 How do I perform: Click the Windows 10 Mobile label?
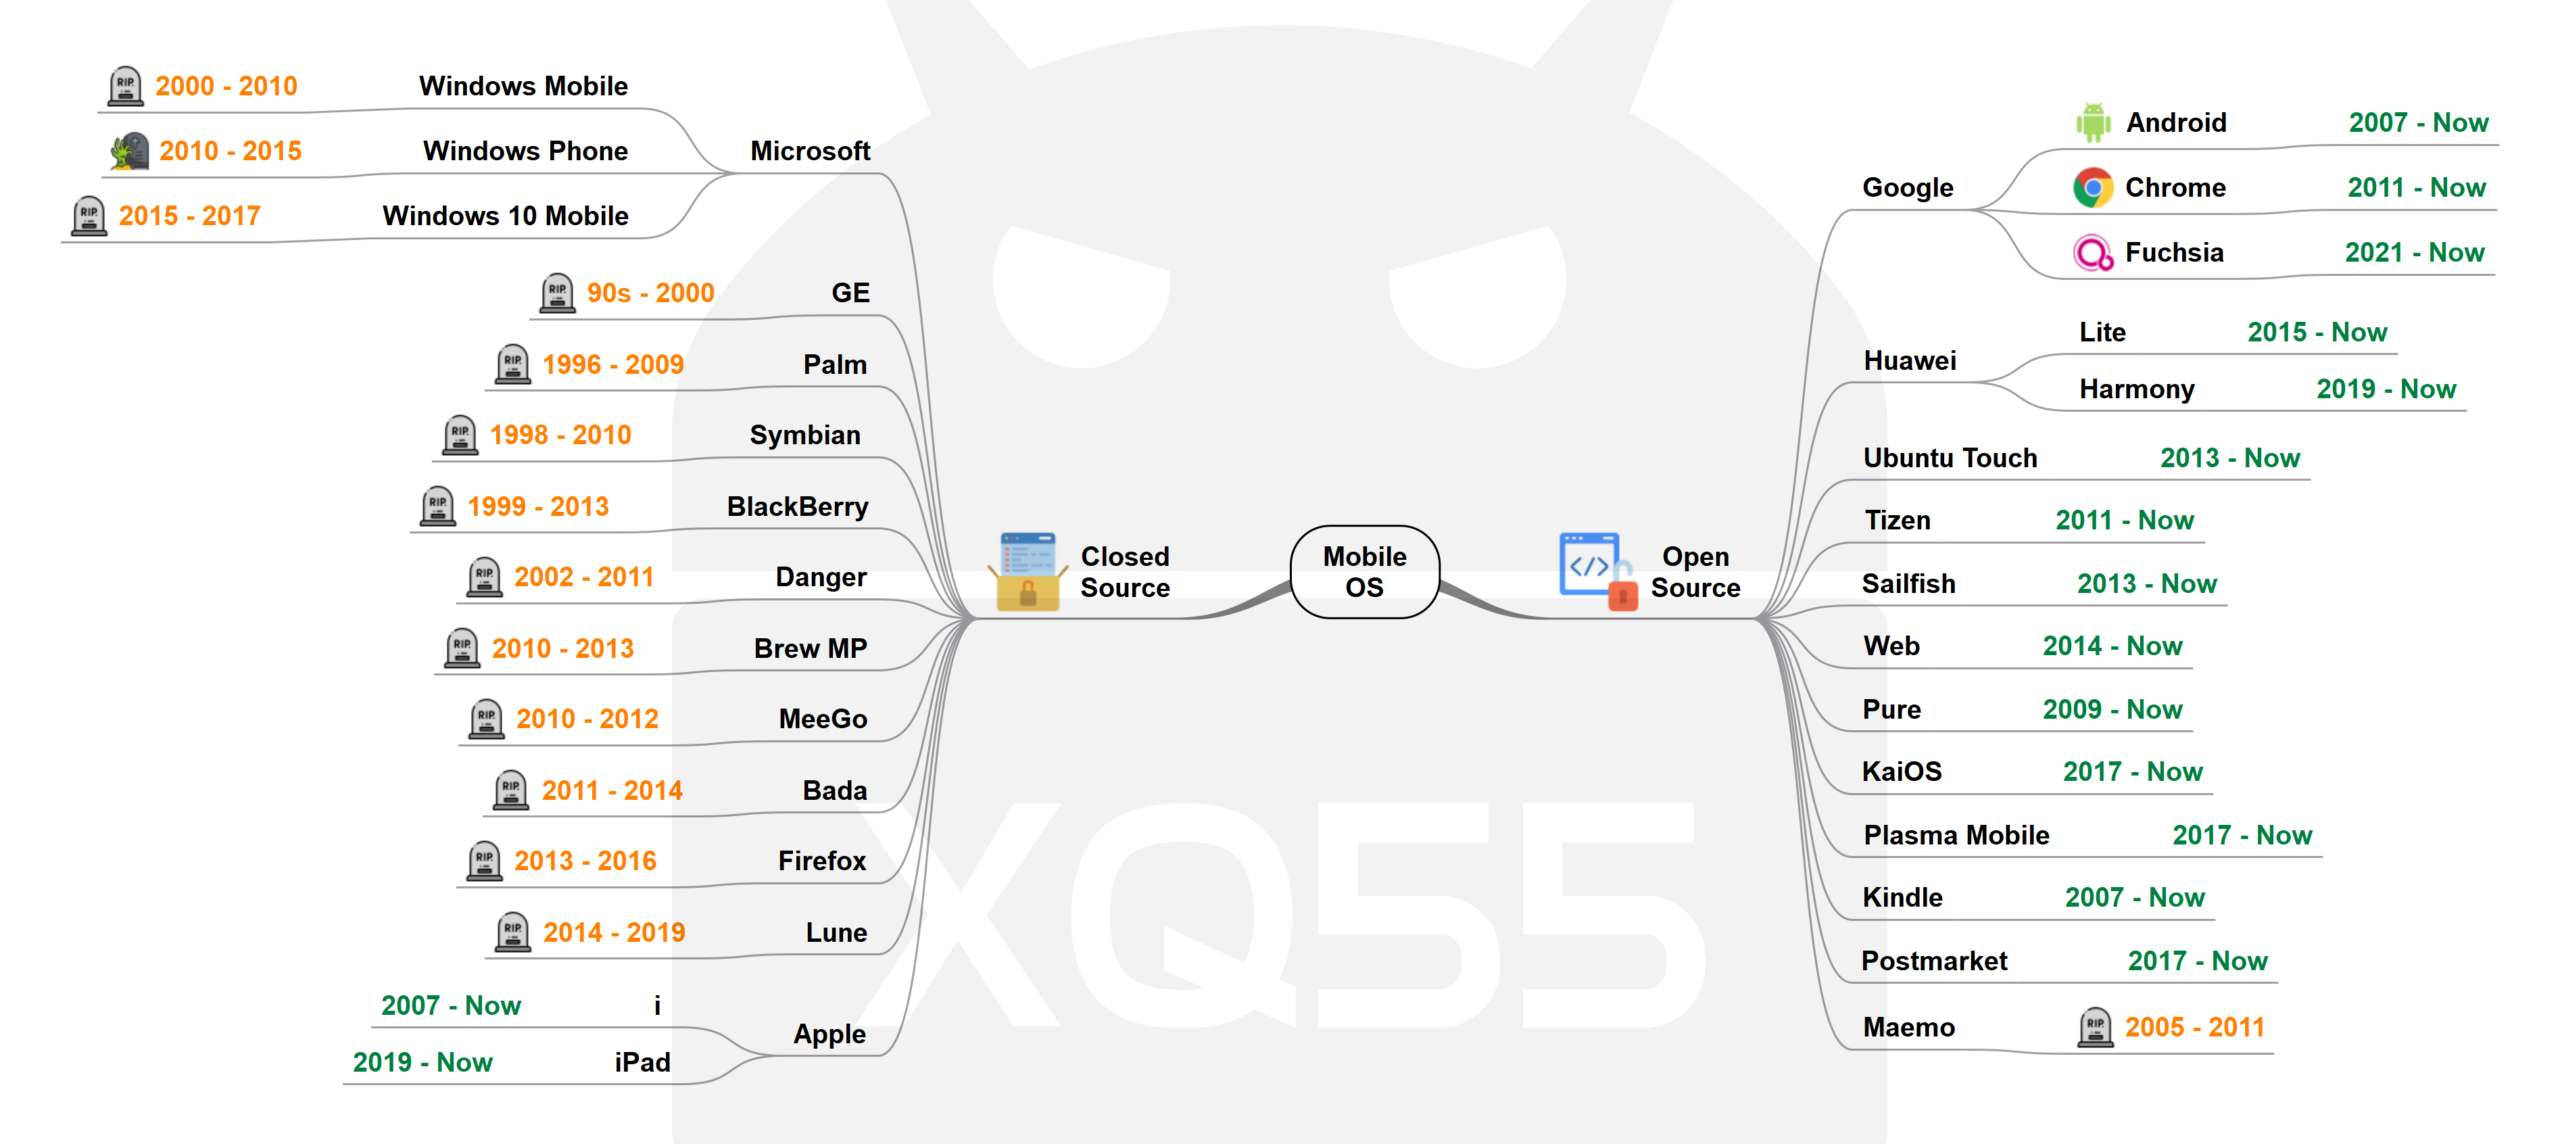click(x=505, y=216)
